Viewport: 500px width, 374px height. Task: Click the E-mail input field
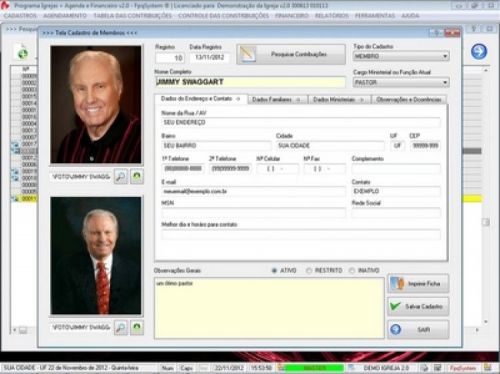253,191
